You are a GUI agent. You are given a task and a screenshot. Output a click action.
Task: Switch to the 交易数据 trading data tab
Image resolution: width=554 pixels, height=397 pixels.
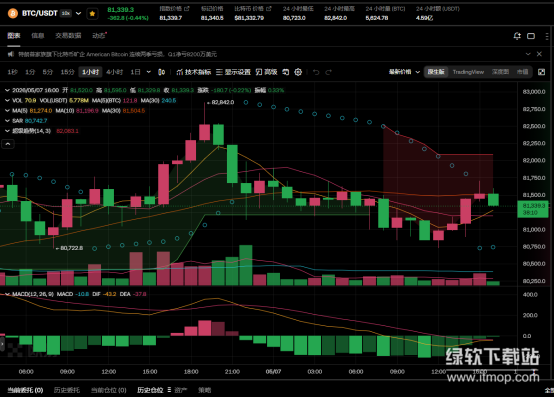point(68,35)
